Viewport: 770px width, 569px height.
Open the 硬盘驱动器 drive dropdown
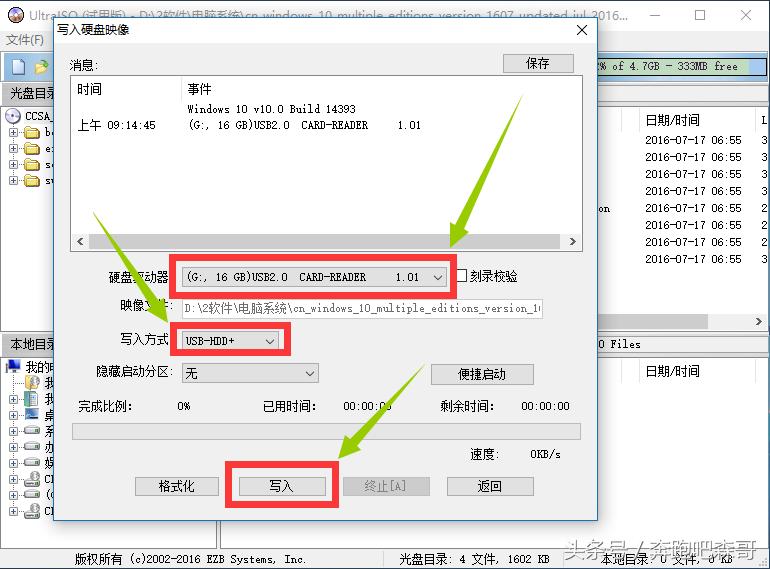click(314, 277)
